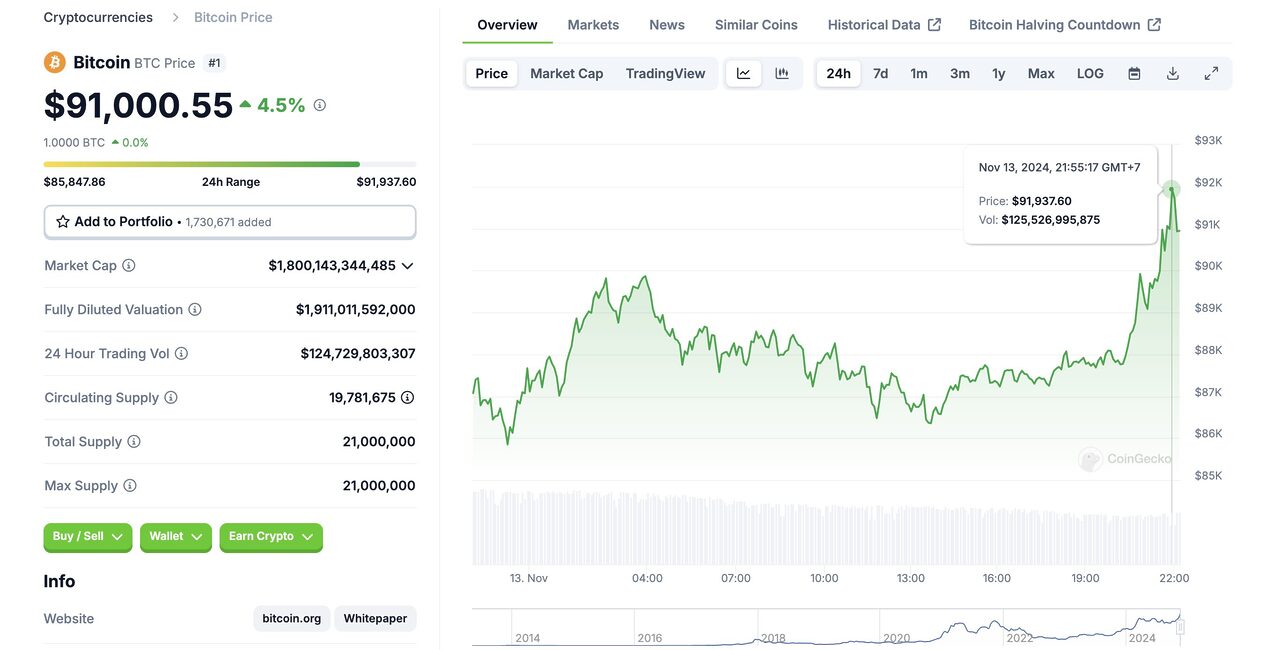
Task: Open the calendar date range picker
Action: point(1134,73)
